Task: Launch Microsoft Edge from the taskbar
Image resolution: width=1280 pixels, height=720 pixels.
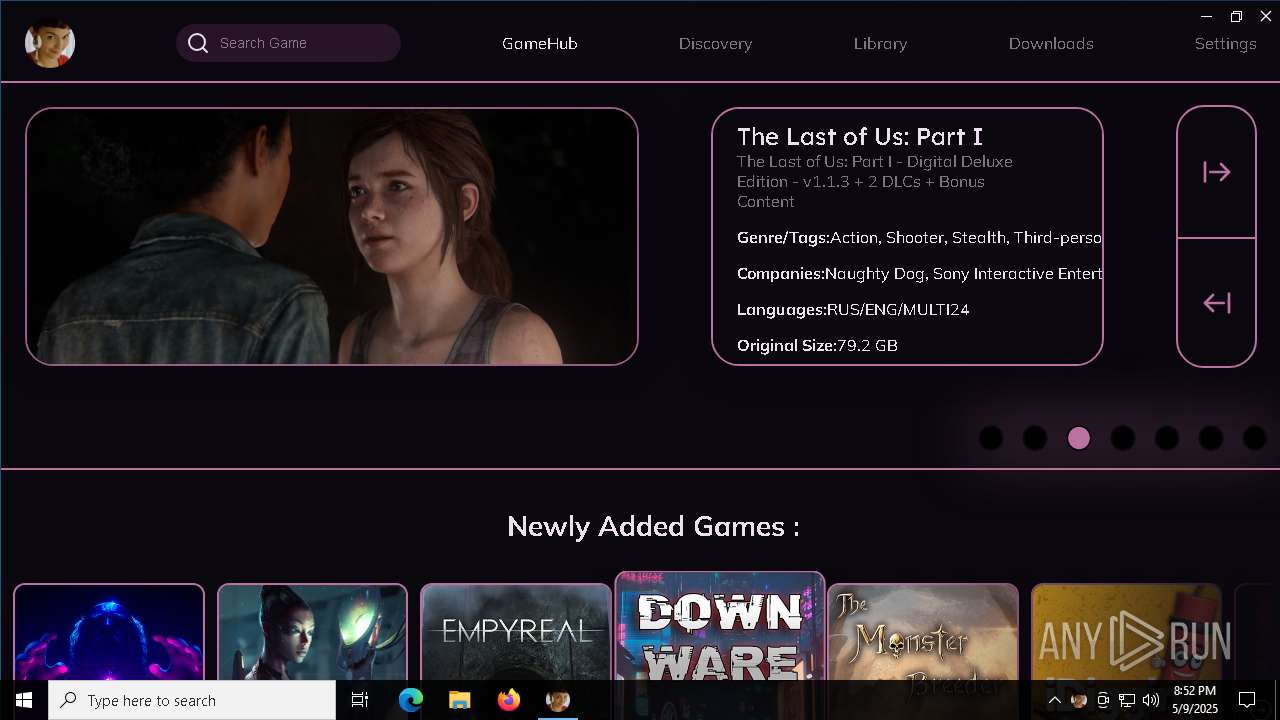Action: (x=411, y=700)
